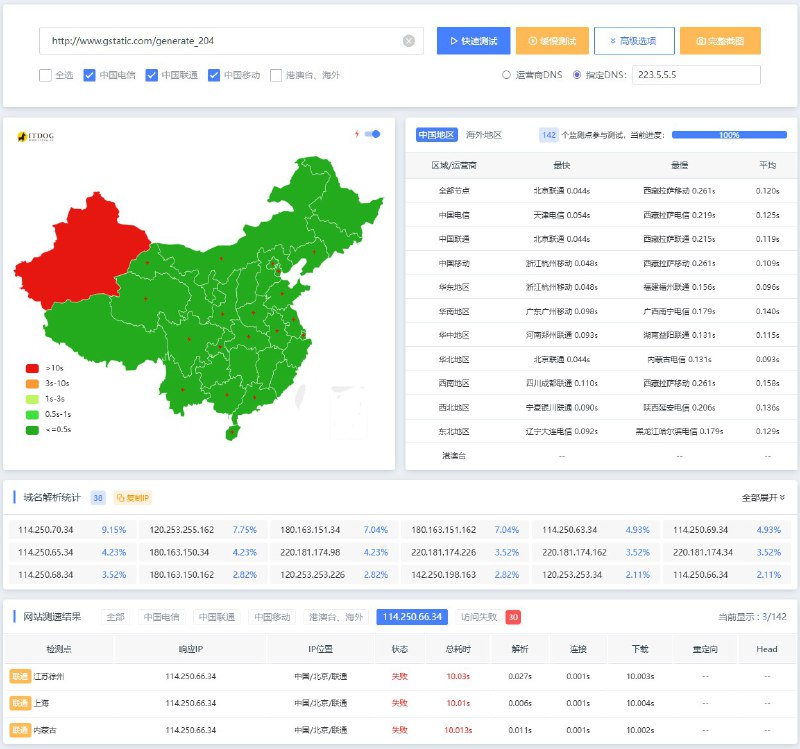Switch to the 海外地区 tab

(482, 133)
